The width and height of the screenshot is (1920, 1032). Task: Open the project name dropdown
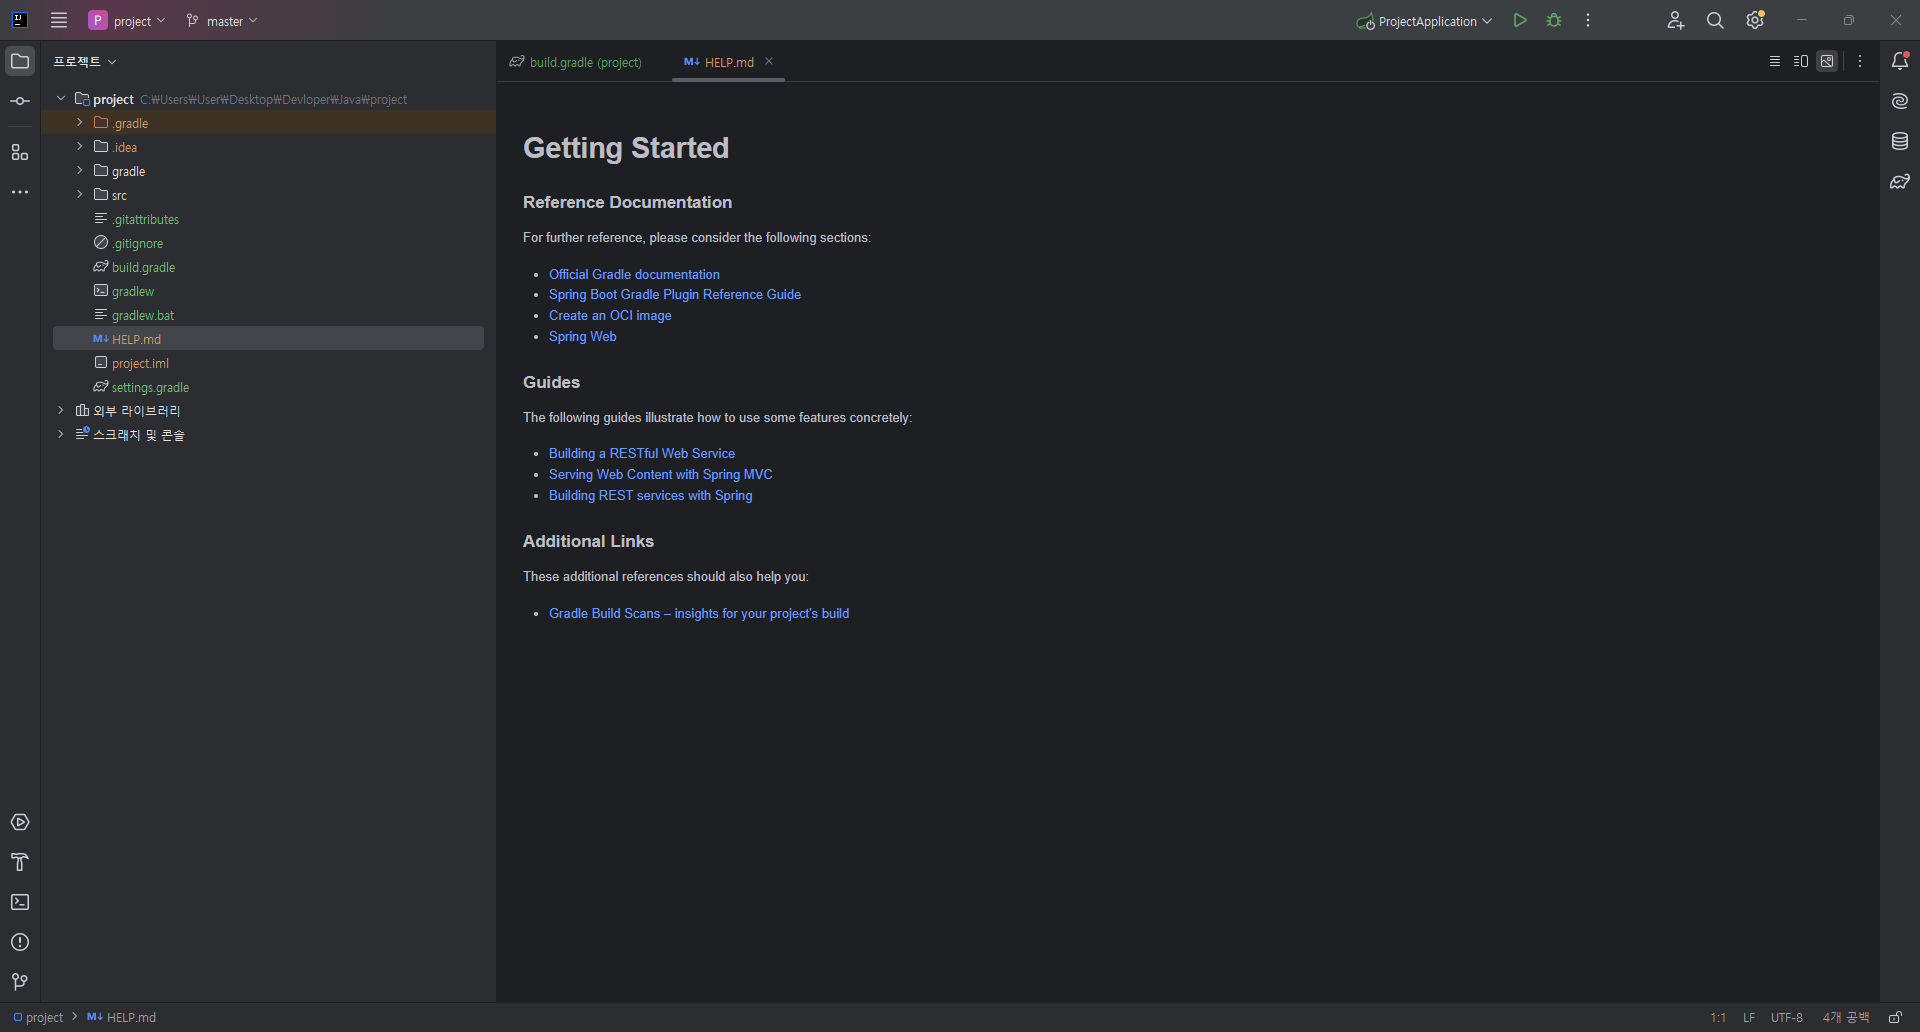(x=127, y=20)
